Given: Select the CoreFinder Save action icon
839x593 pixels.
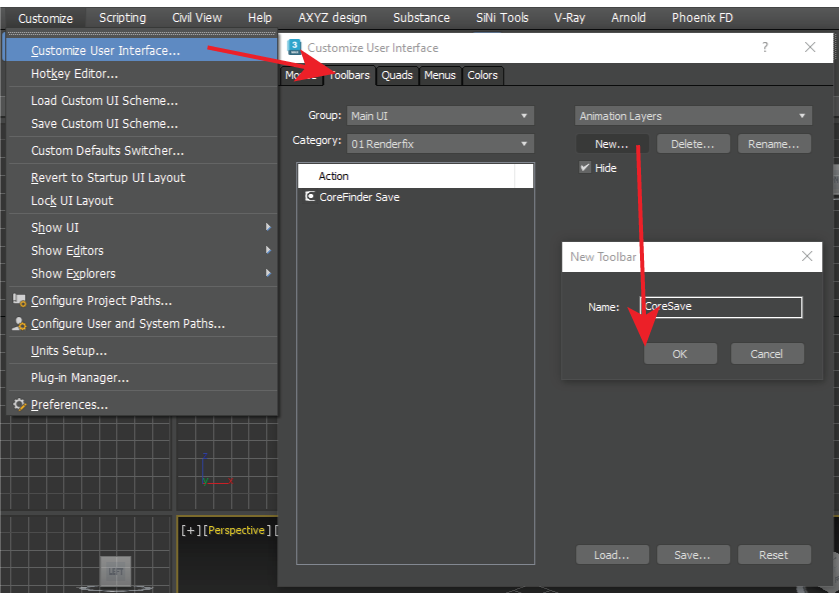Looking at the screenshot, I should coord(310,197).
